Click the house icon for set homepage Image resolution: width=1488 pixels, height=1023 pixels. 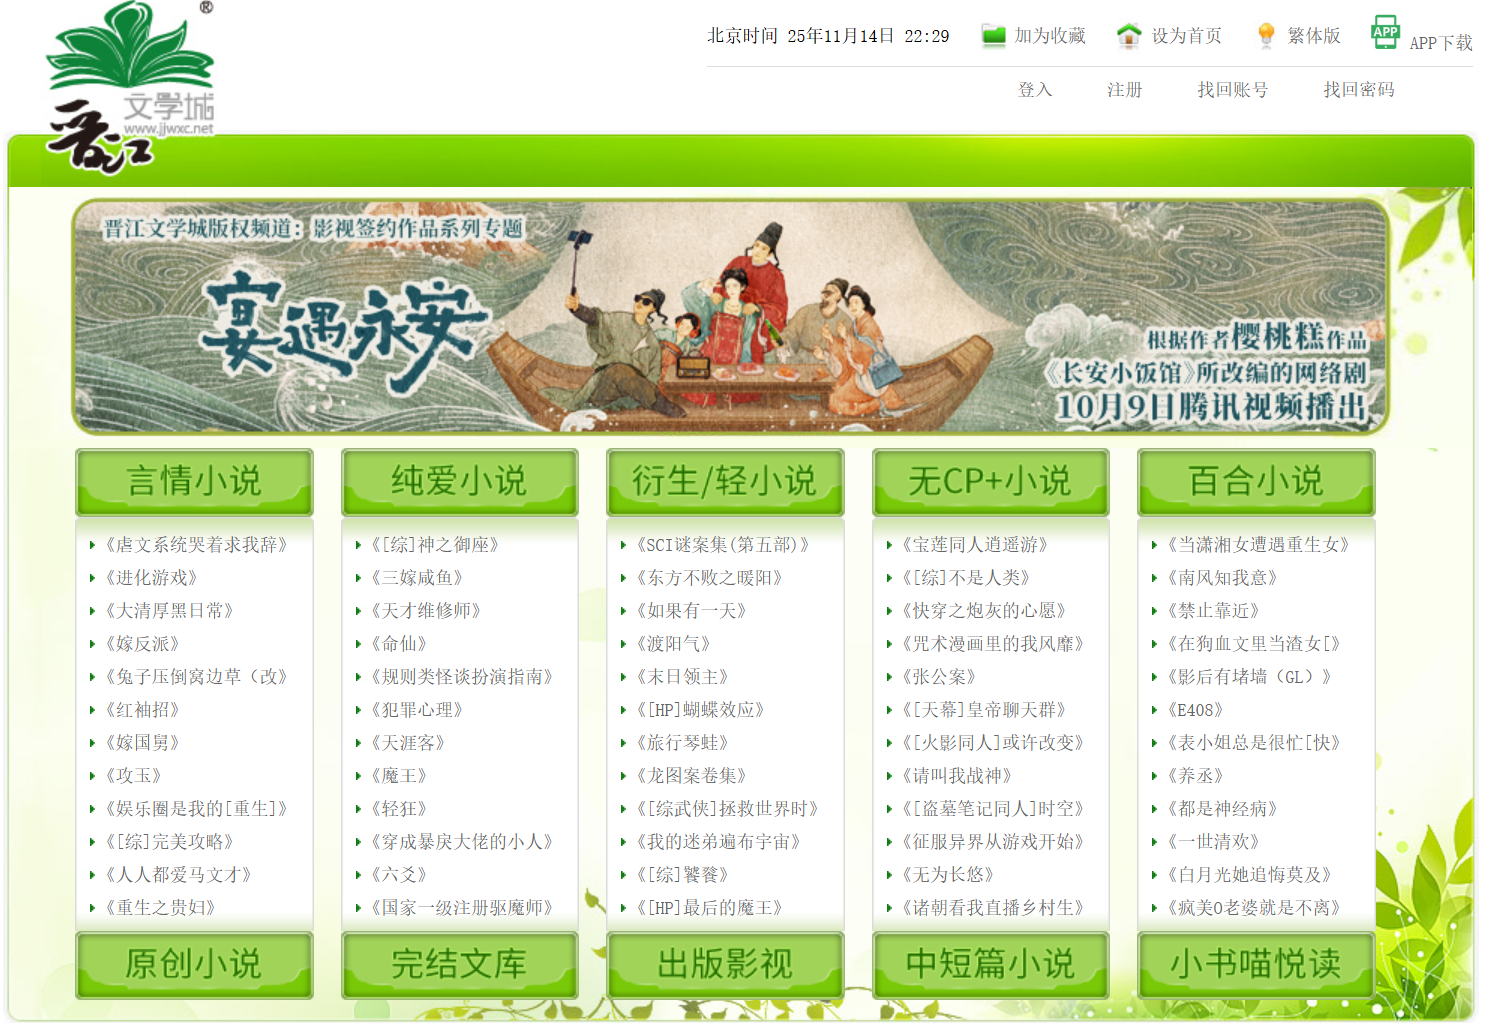pos(1129,35)
